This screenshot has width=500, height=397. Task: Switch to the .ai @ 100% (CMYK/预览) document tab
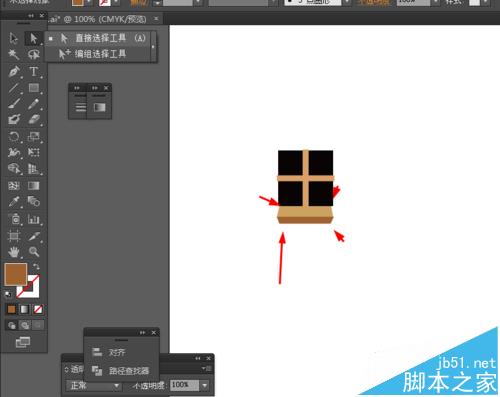point(98,19)
